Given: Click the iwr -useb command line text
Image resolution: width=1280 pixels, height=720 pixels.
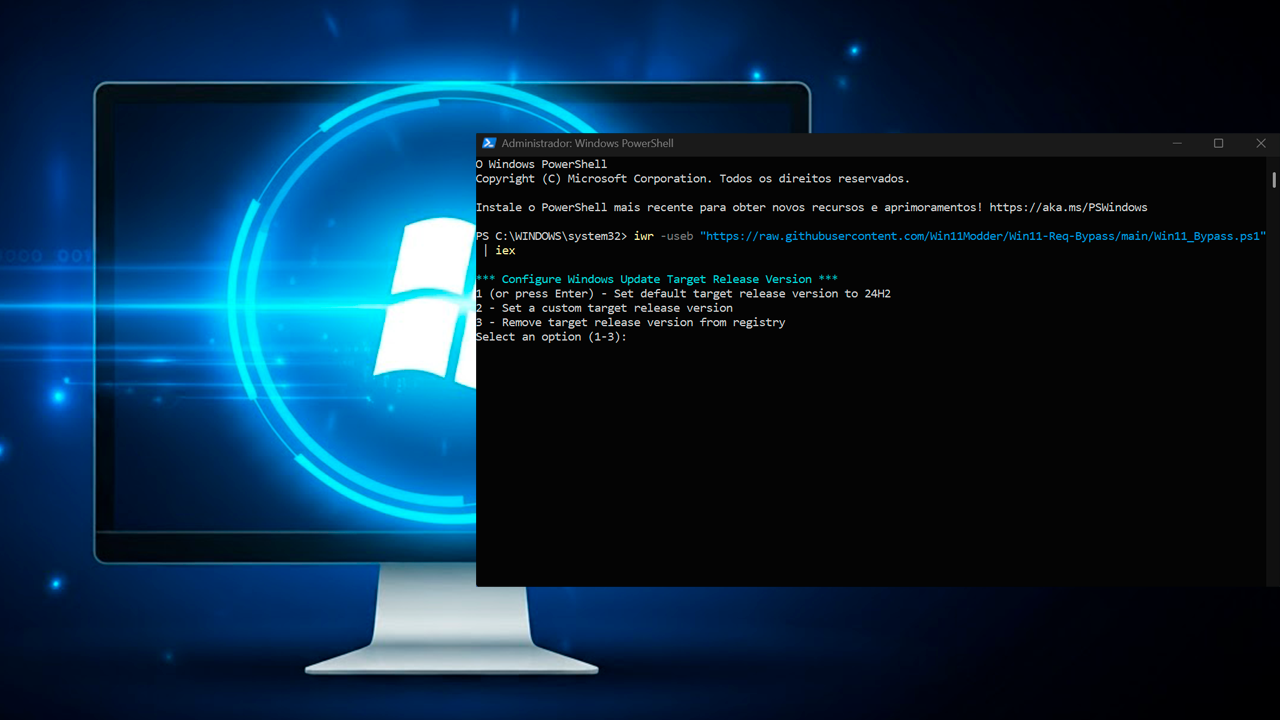Looking at the screenshot, I should [x=665, y=236].
